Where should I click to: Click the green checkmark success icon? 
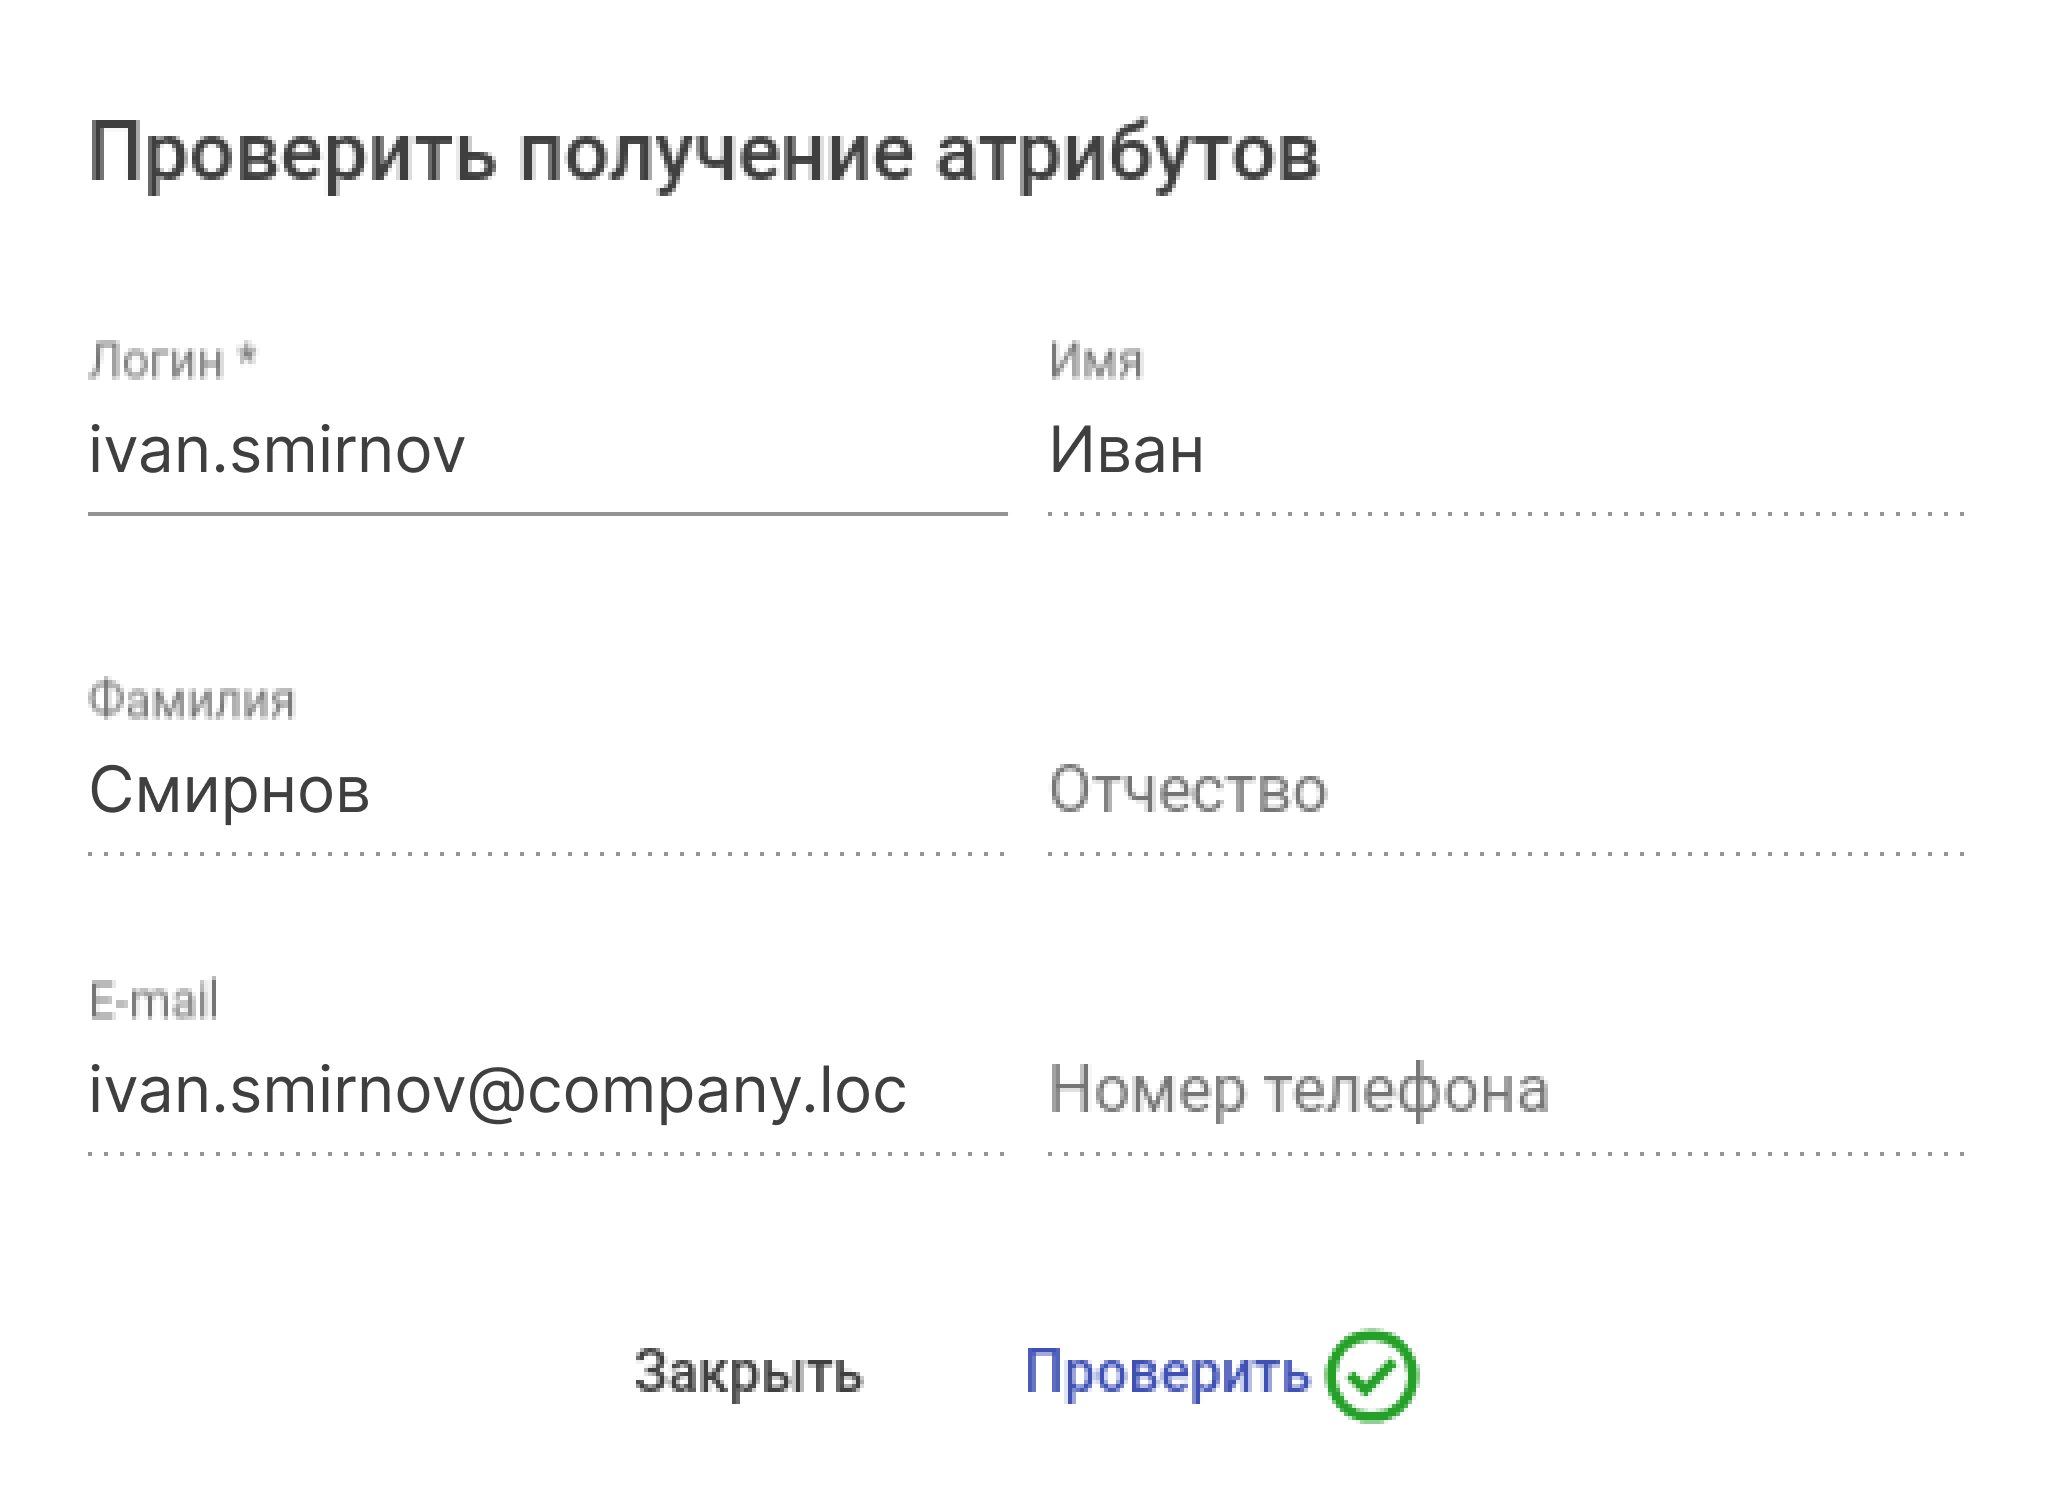(x=1371, y=1376)
